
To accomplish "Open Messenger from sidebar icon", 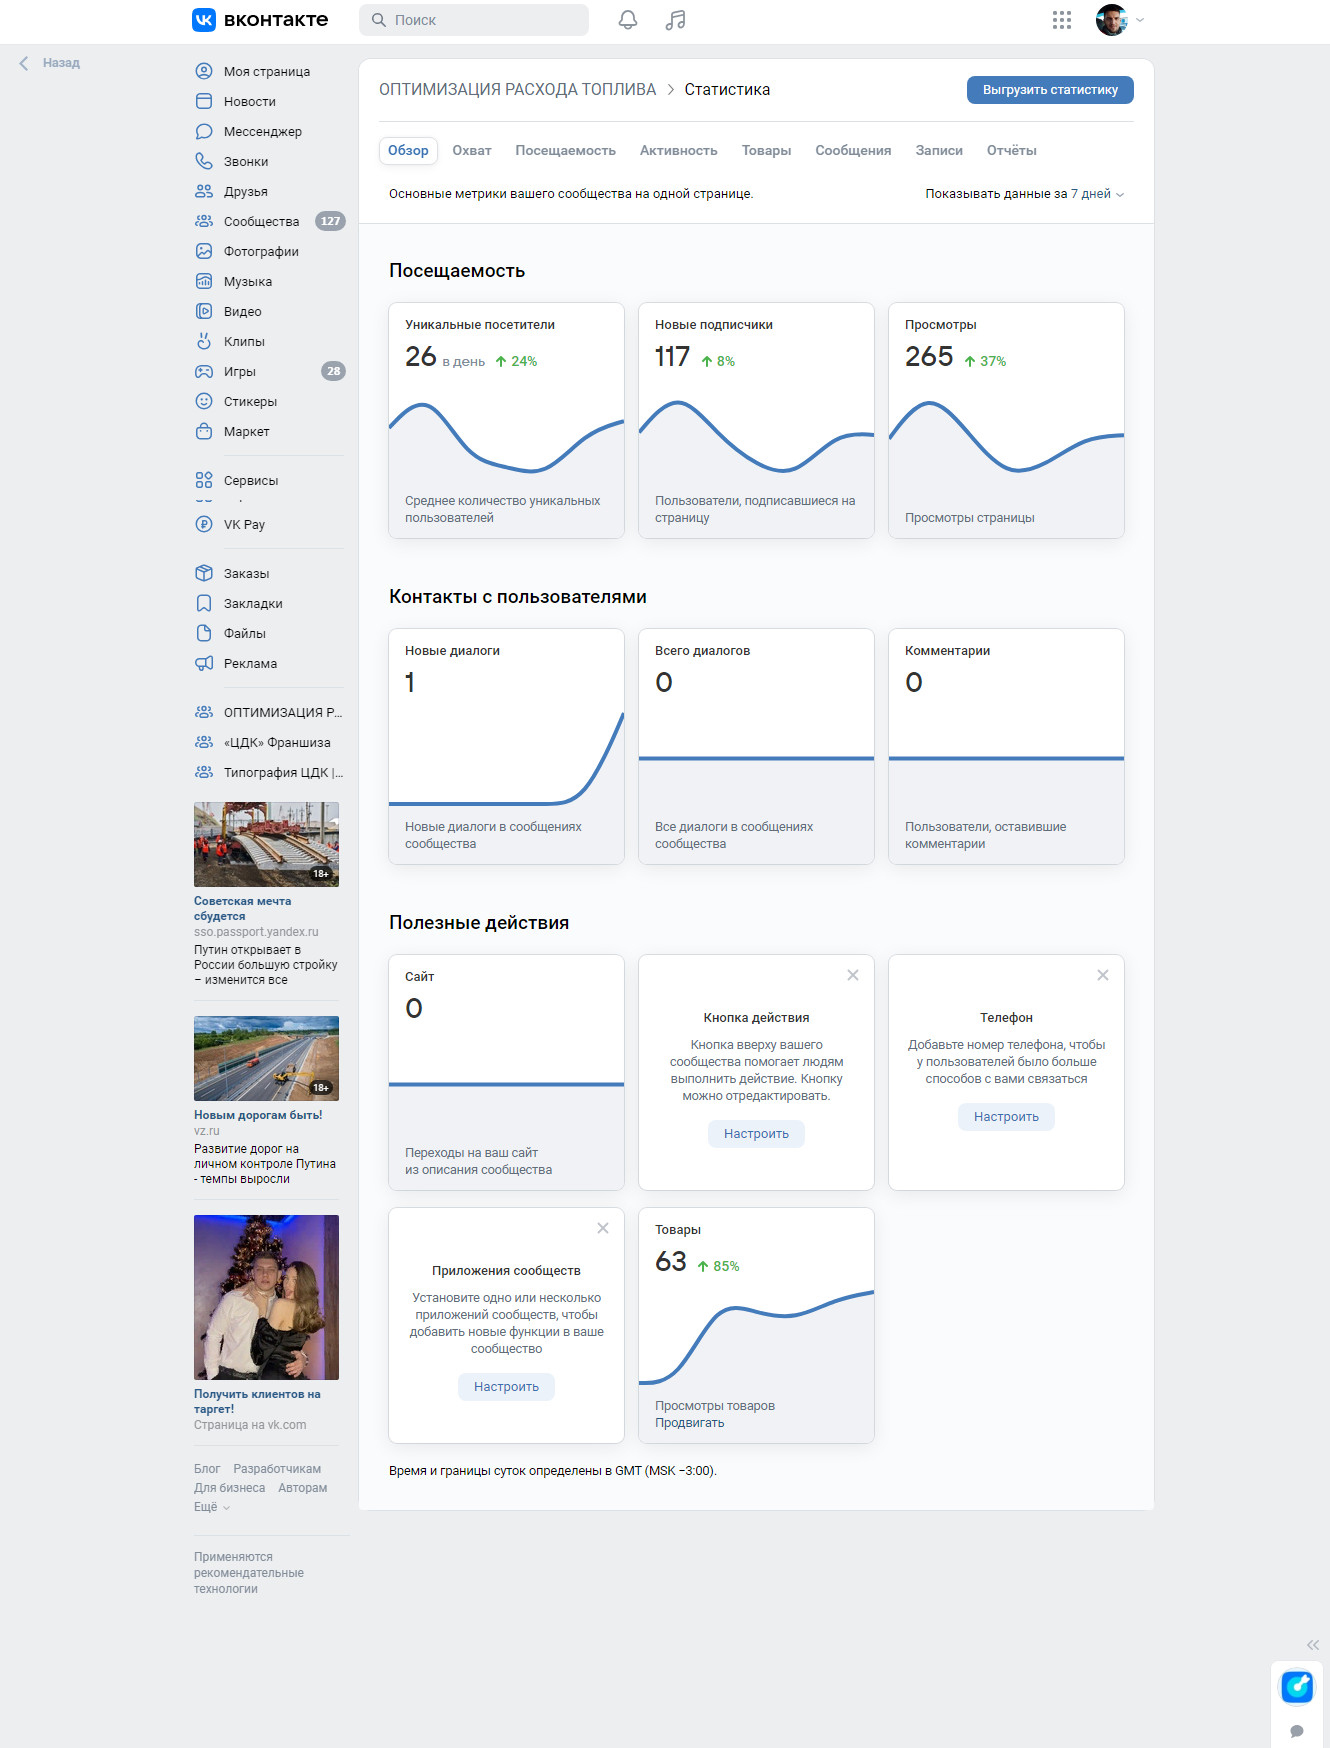I will coord(204,131).
